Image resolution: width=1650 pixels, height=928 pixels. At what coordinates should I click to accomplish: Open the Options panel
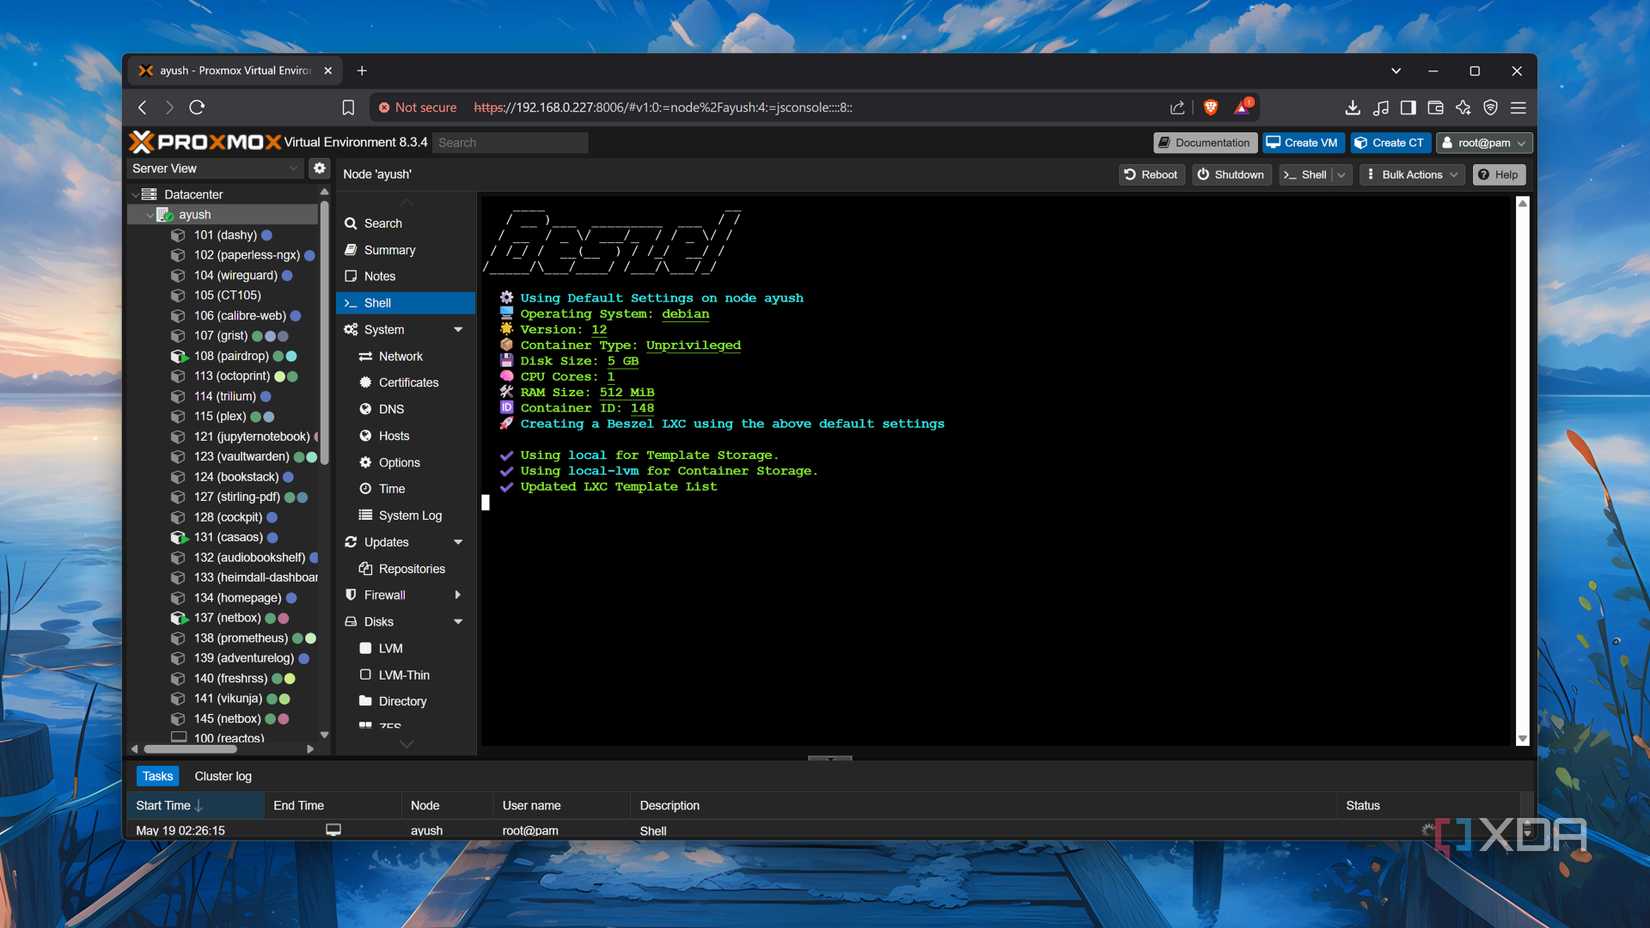399,462
